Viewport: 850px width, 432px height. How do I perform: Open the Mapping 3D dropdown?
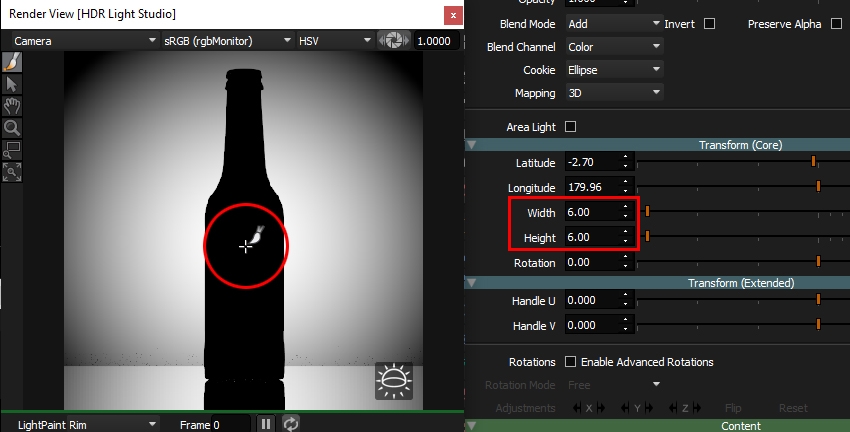[x=614, y=93]
